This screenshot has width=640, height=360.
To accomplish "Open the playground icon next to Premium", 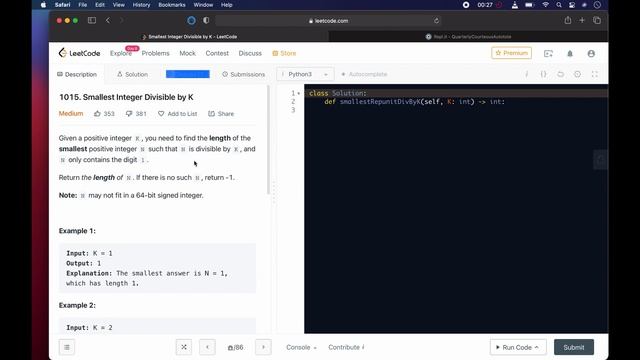I will click(548, 53).
